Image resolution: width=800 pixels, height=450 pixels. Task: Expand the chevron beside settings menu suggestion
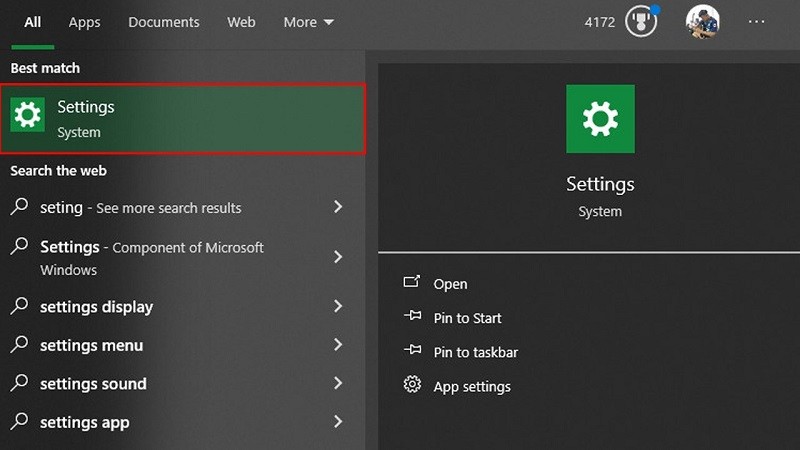coord(337,345)
